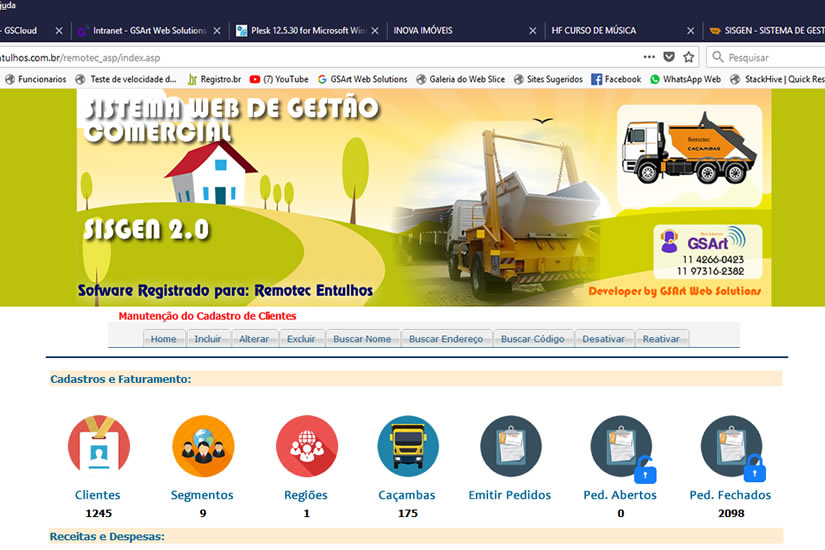Close the Plesk tab
Screen dimensions: 825x550
click(375, 31)
